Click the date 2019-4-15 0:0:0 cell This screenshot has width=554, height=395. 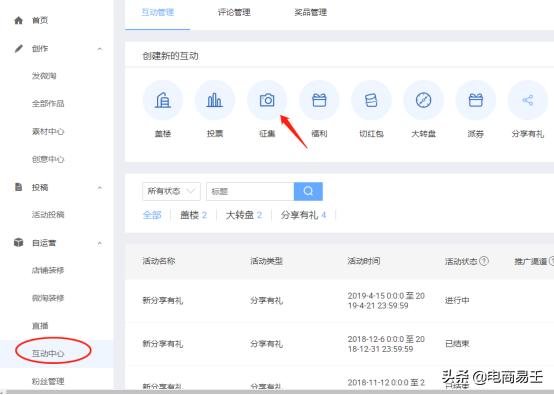click(386, 301)
